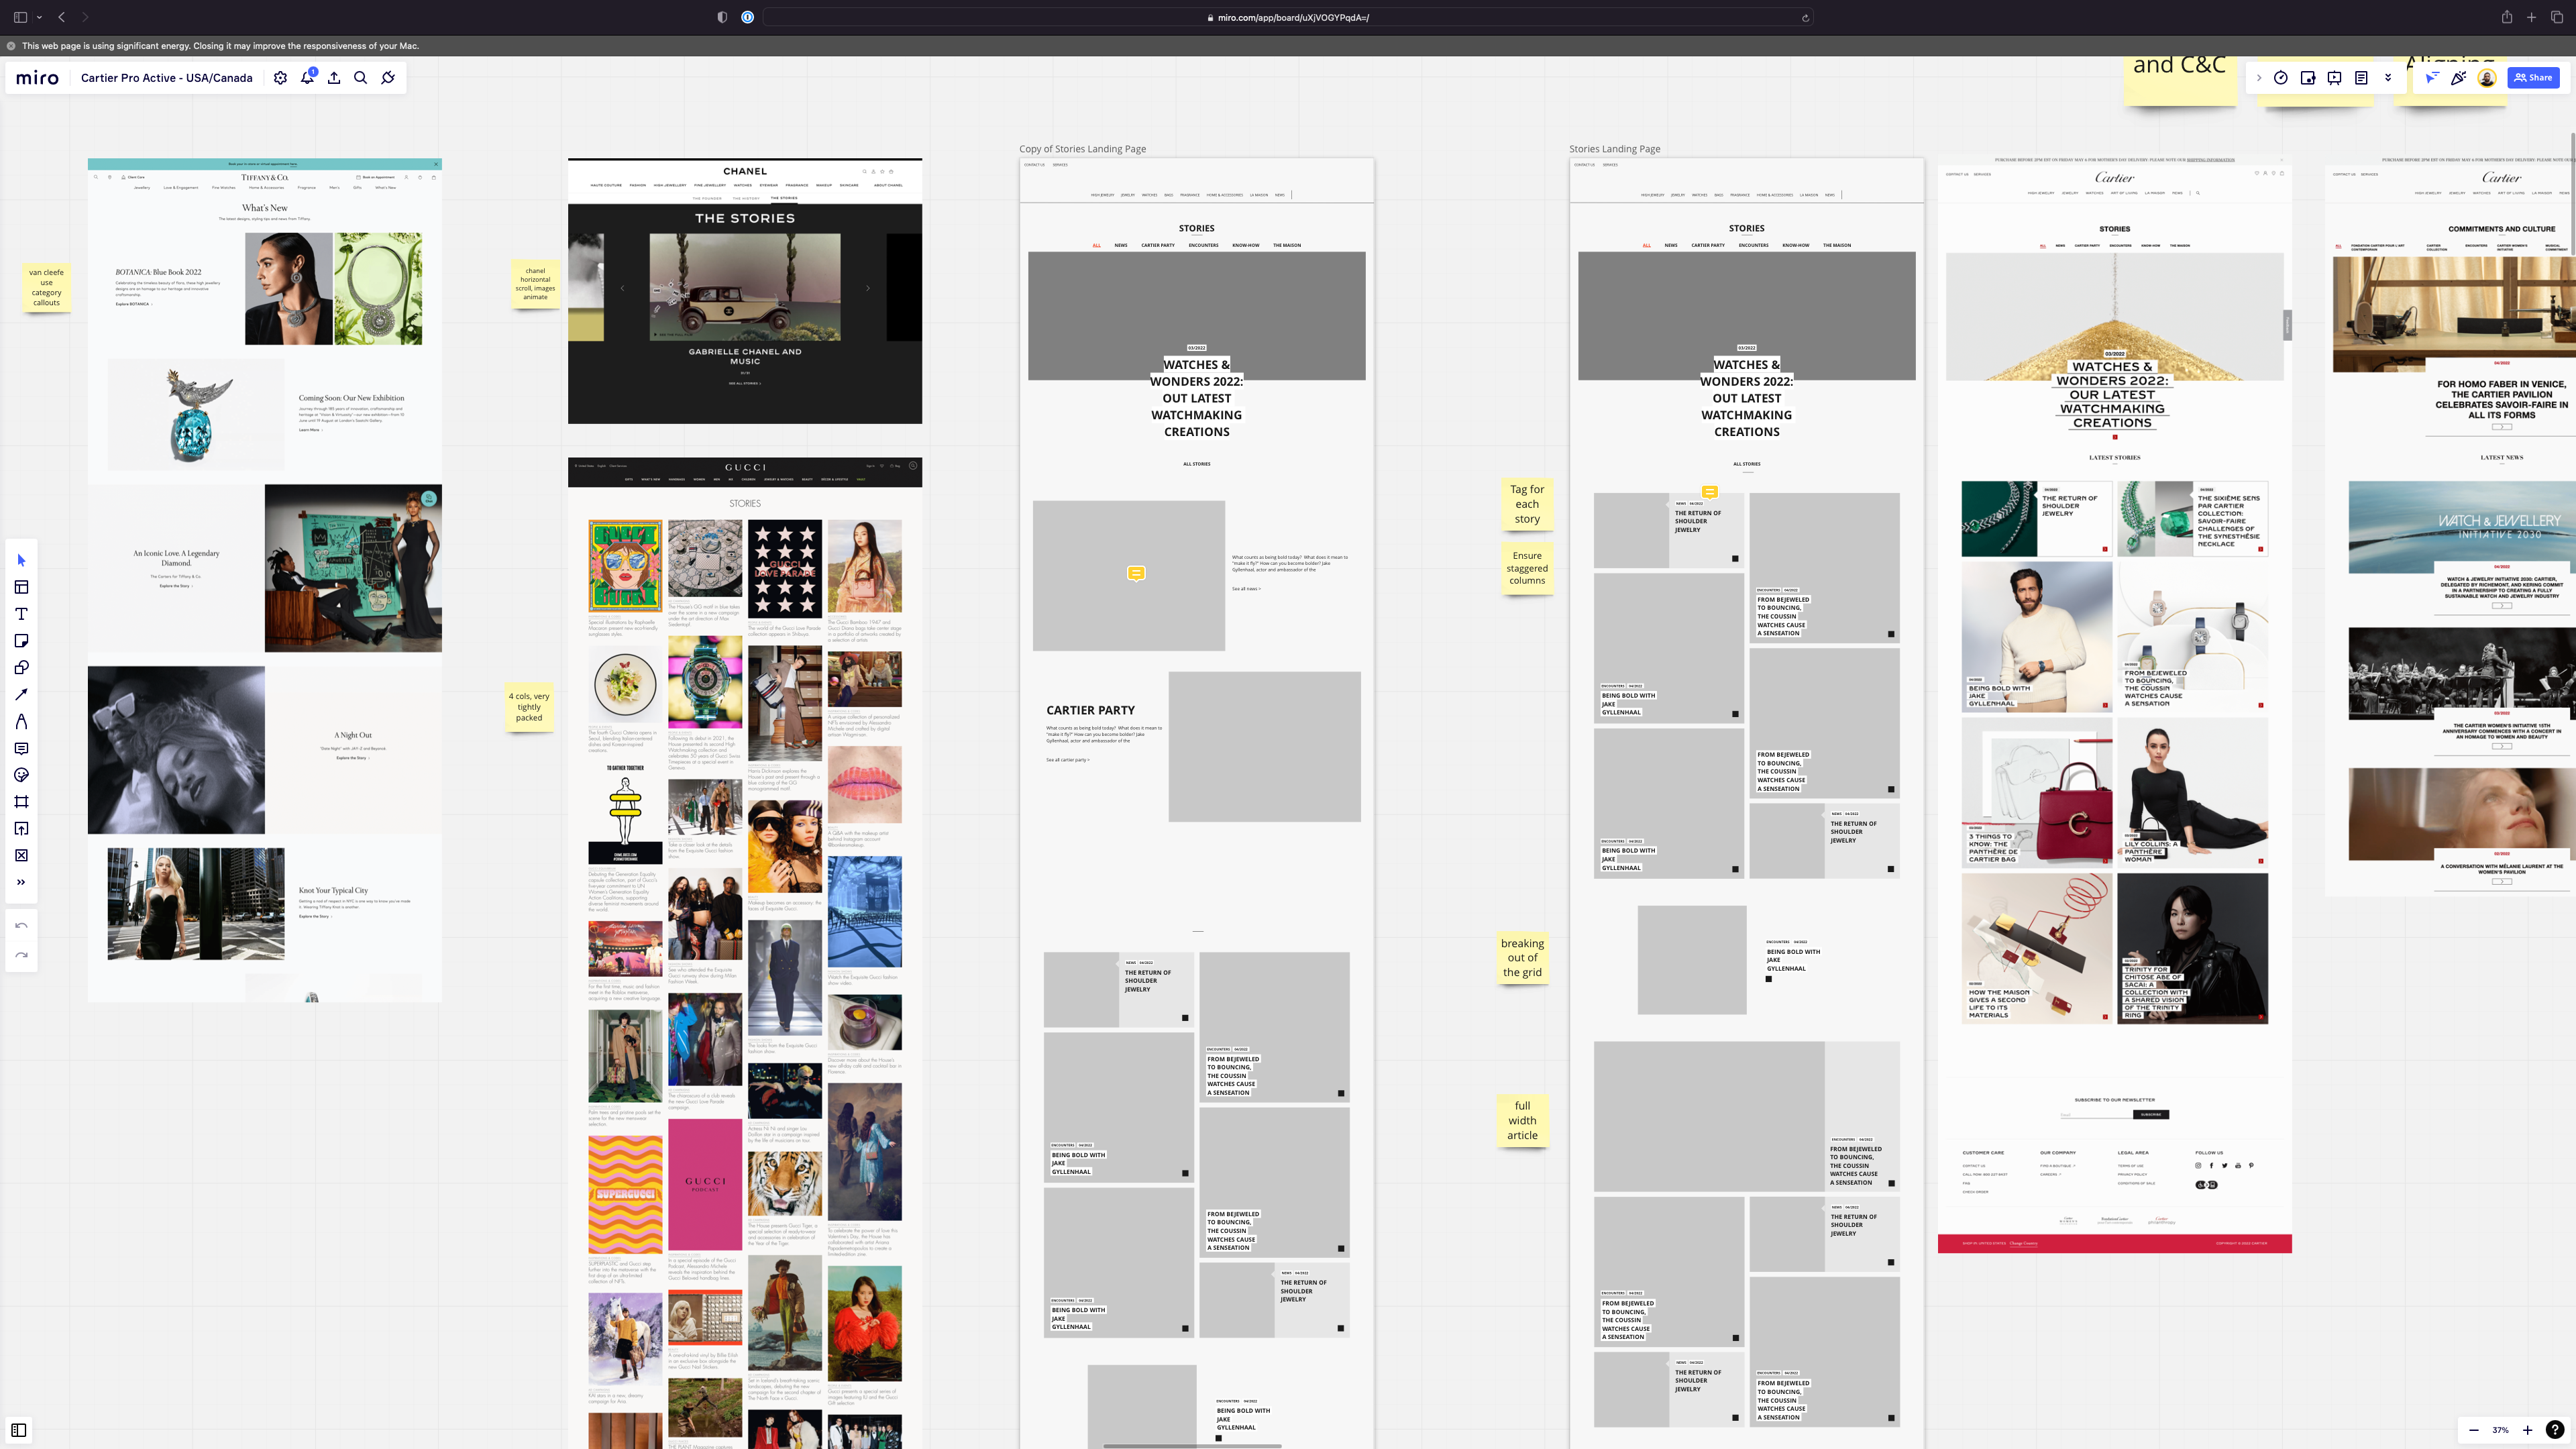Open board settings gear menu
Image resolution: width=2576 pixels, height=1449 pixels.
pos(280,78)
